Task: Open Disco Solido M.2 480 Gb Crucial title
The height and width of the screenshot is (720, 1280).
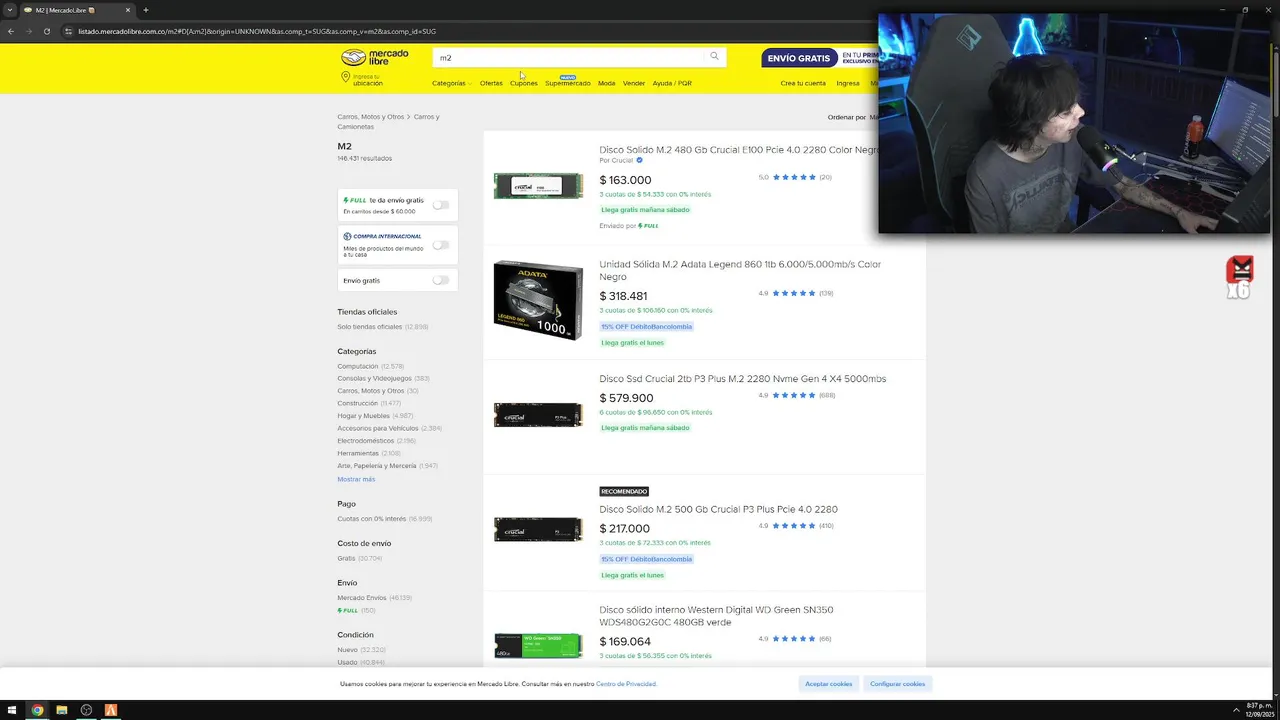Action: 739,150
